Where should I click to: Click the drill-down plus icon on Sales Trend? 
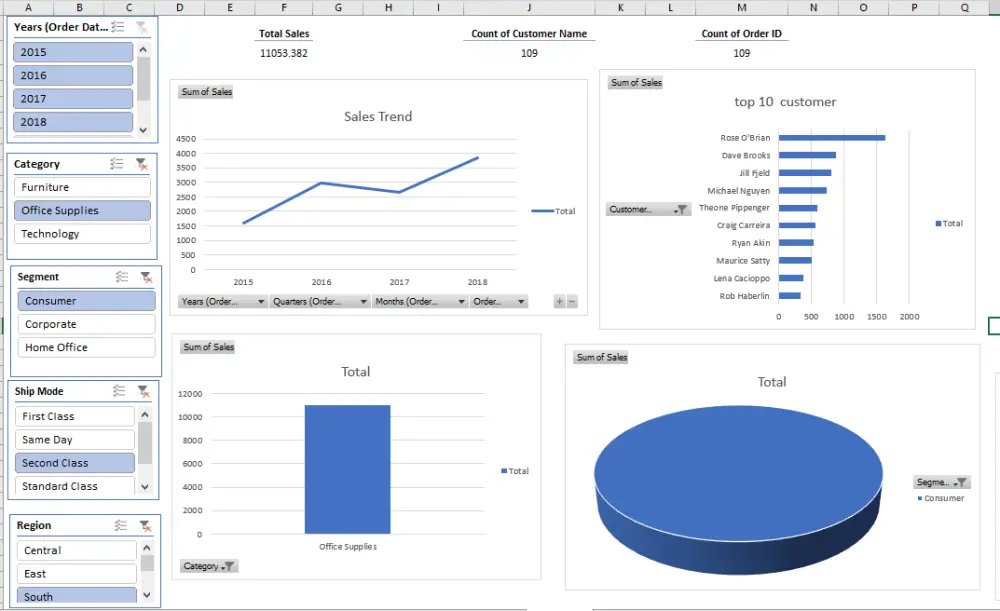click(558, 299)
